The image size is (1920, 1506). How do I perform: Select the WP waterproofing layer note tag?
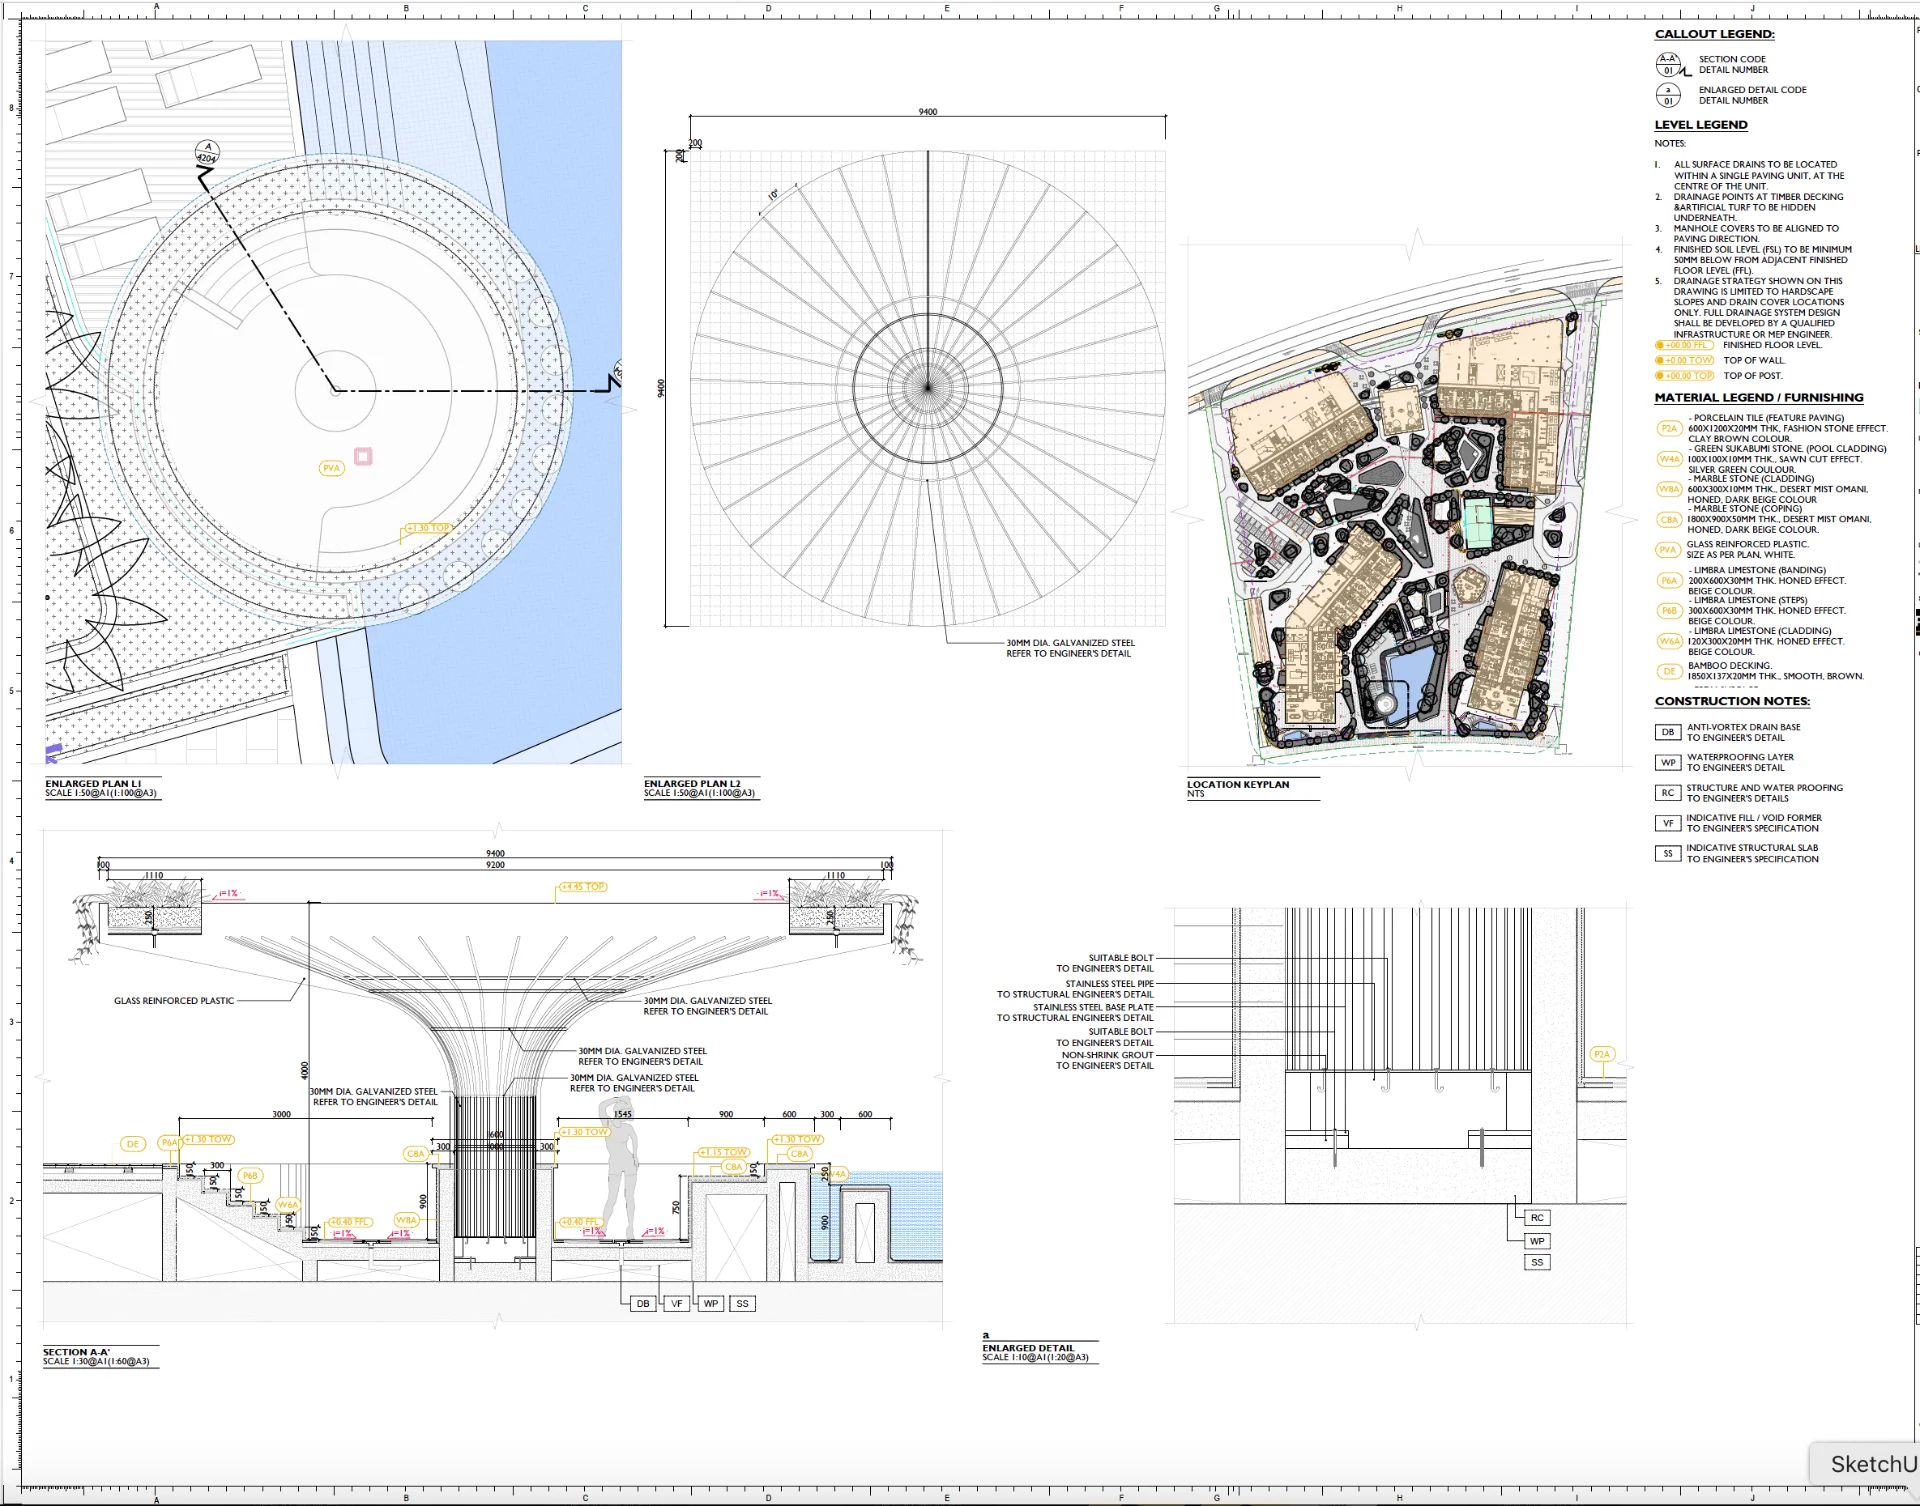click(x=1667, y=761)
